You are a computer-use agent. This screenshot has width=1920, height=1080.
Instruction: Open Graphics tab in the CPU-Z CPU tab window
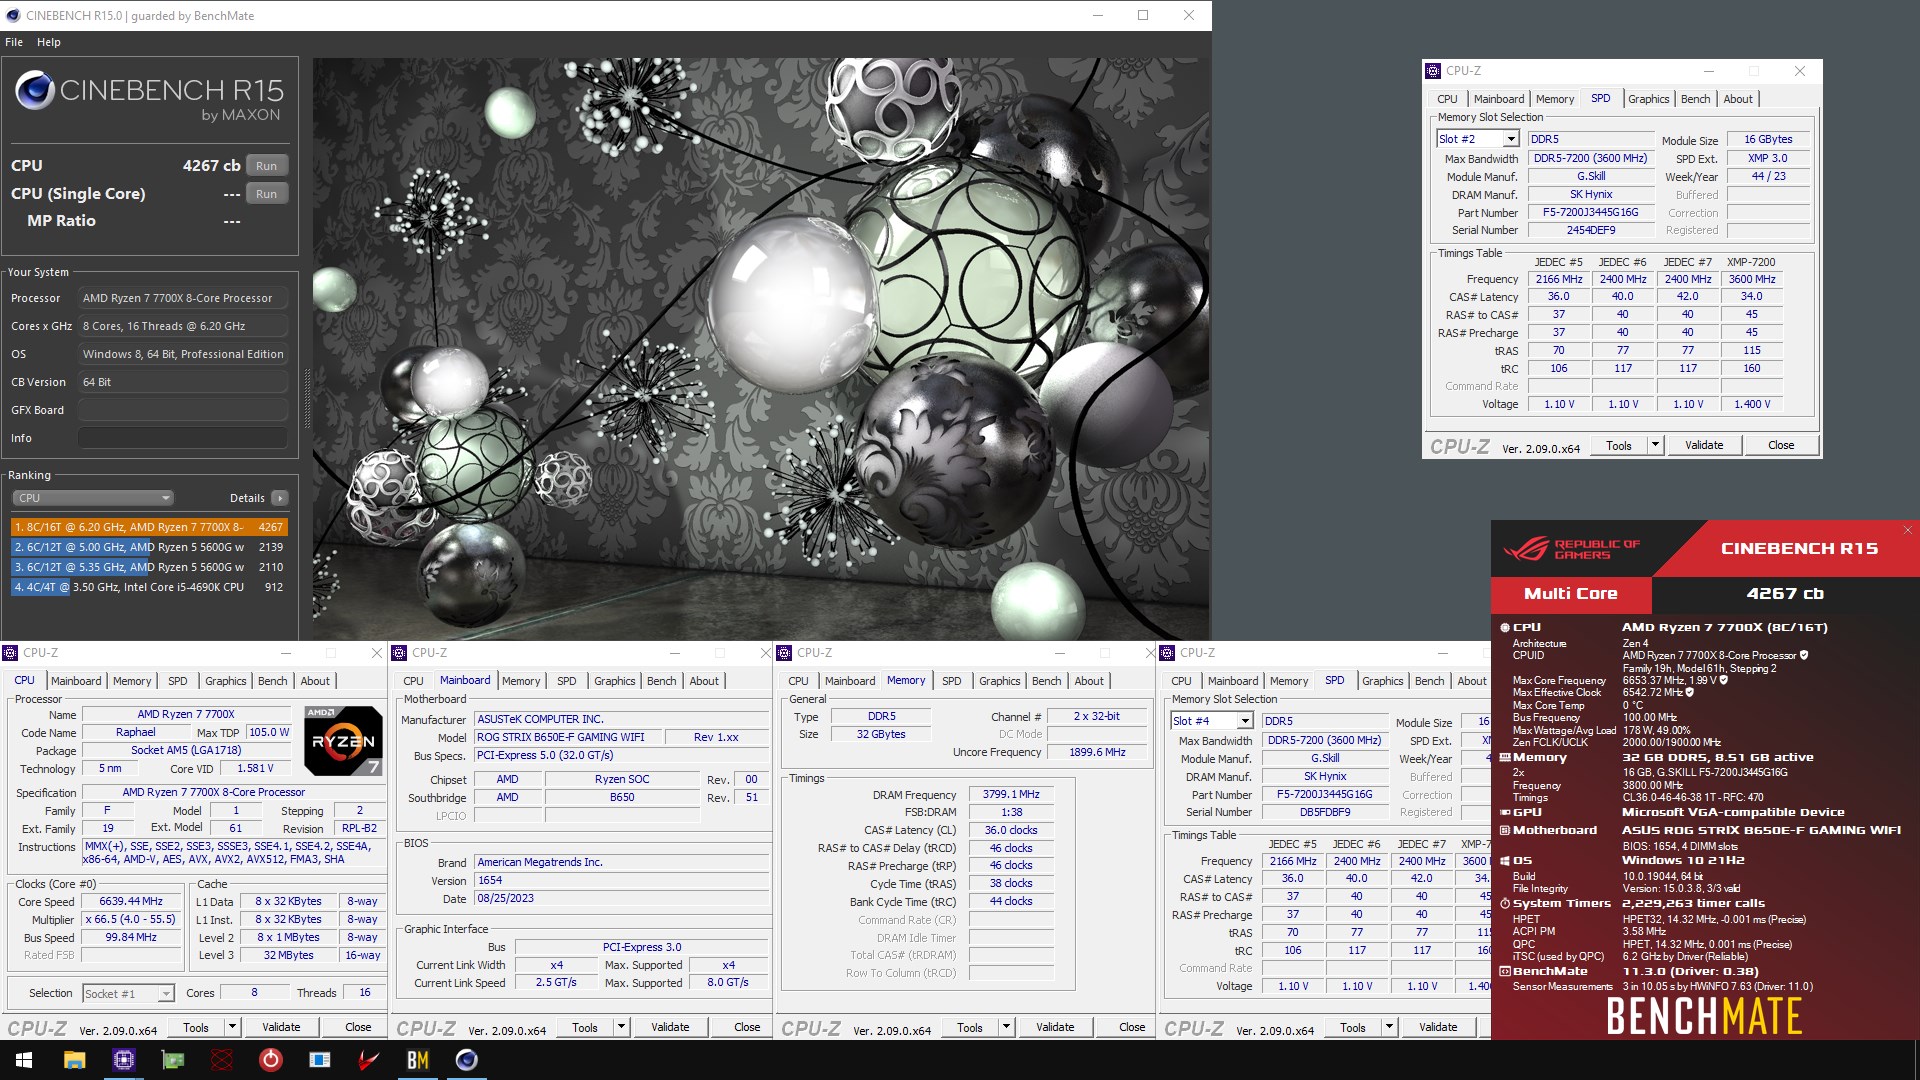coord(225,681)
